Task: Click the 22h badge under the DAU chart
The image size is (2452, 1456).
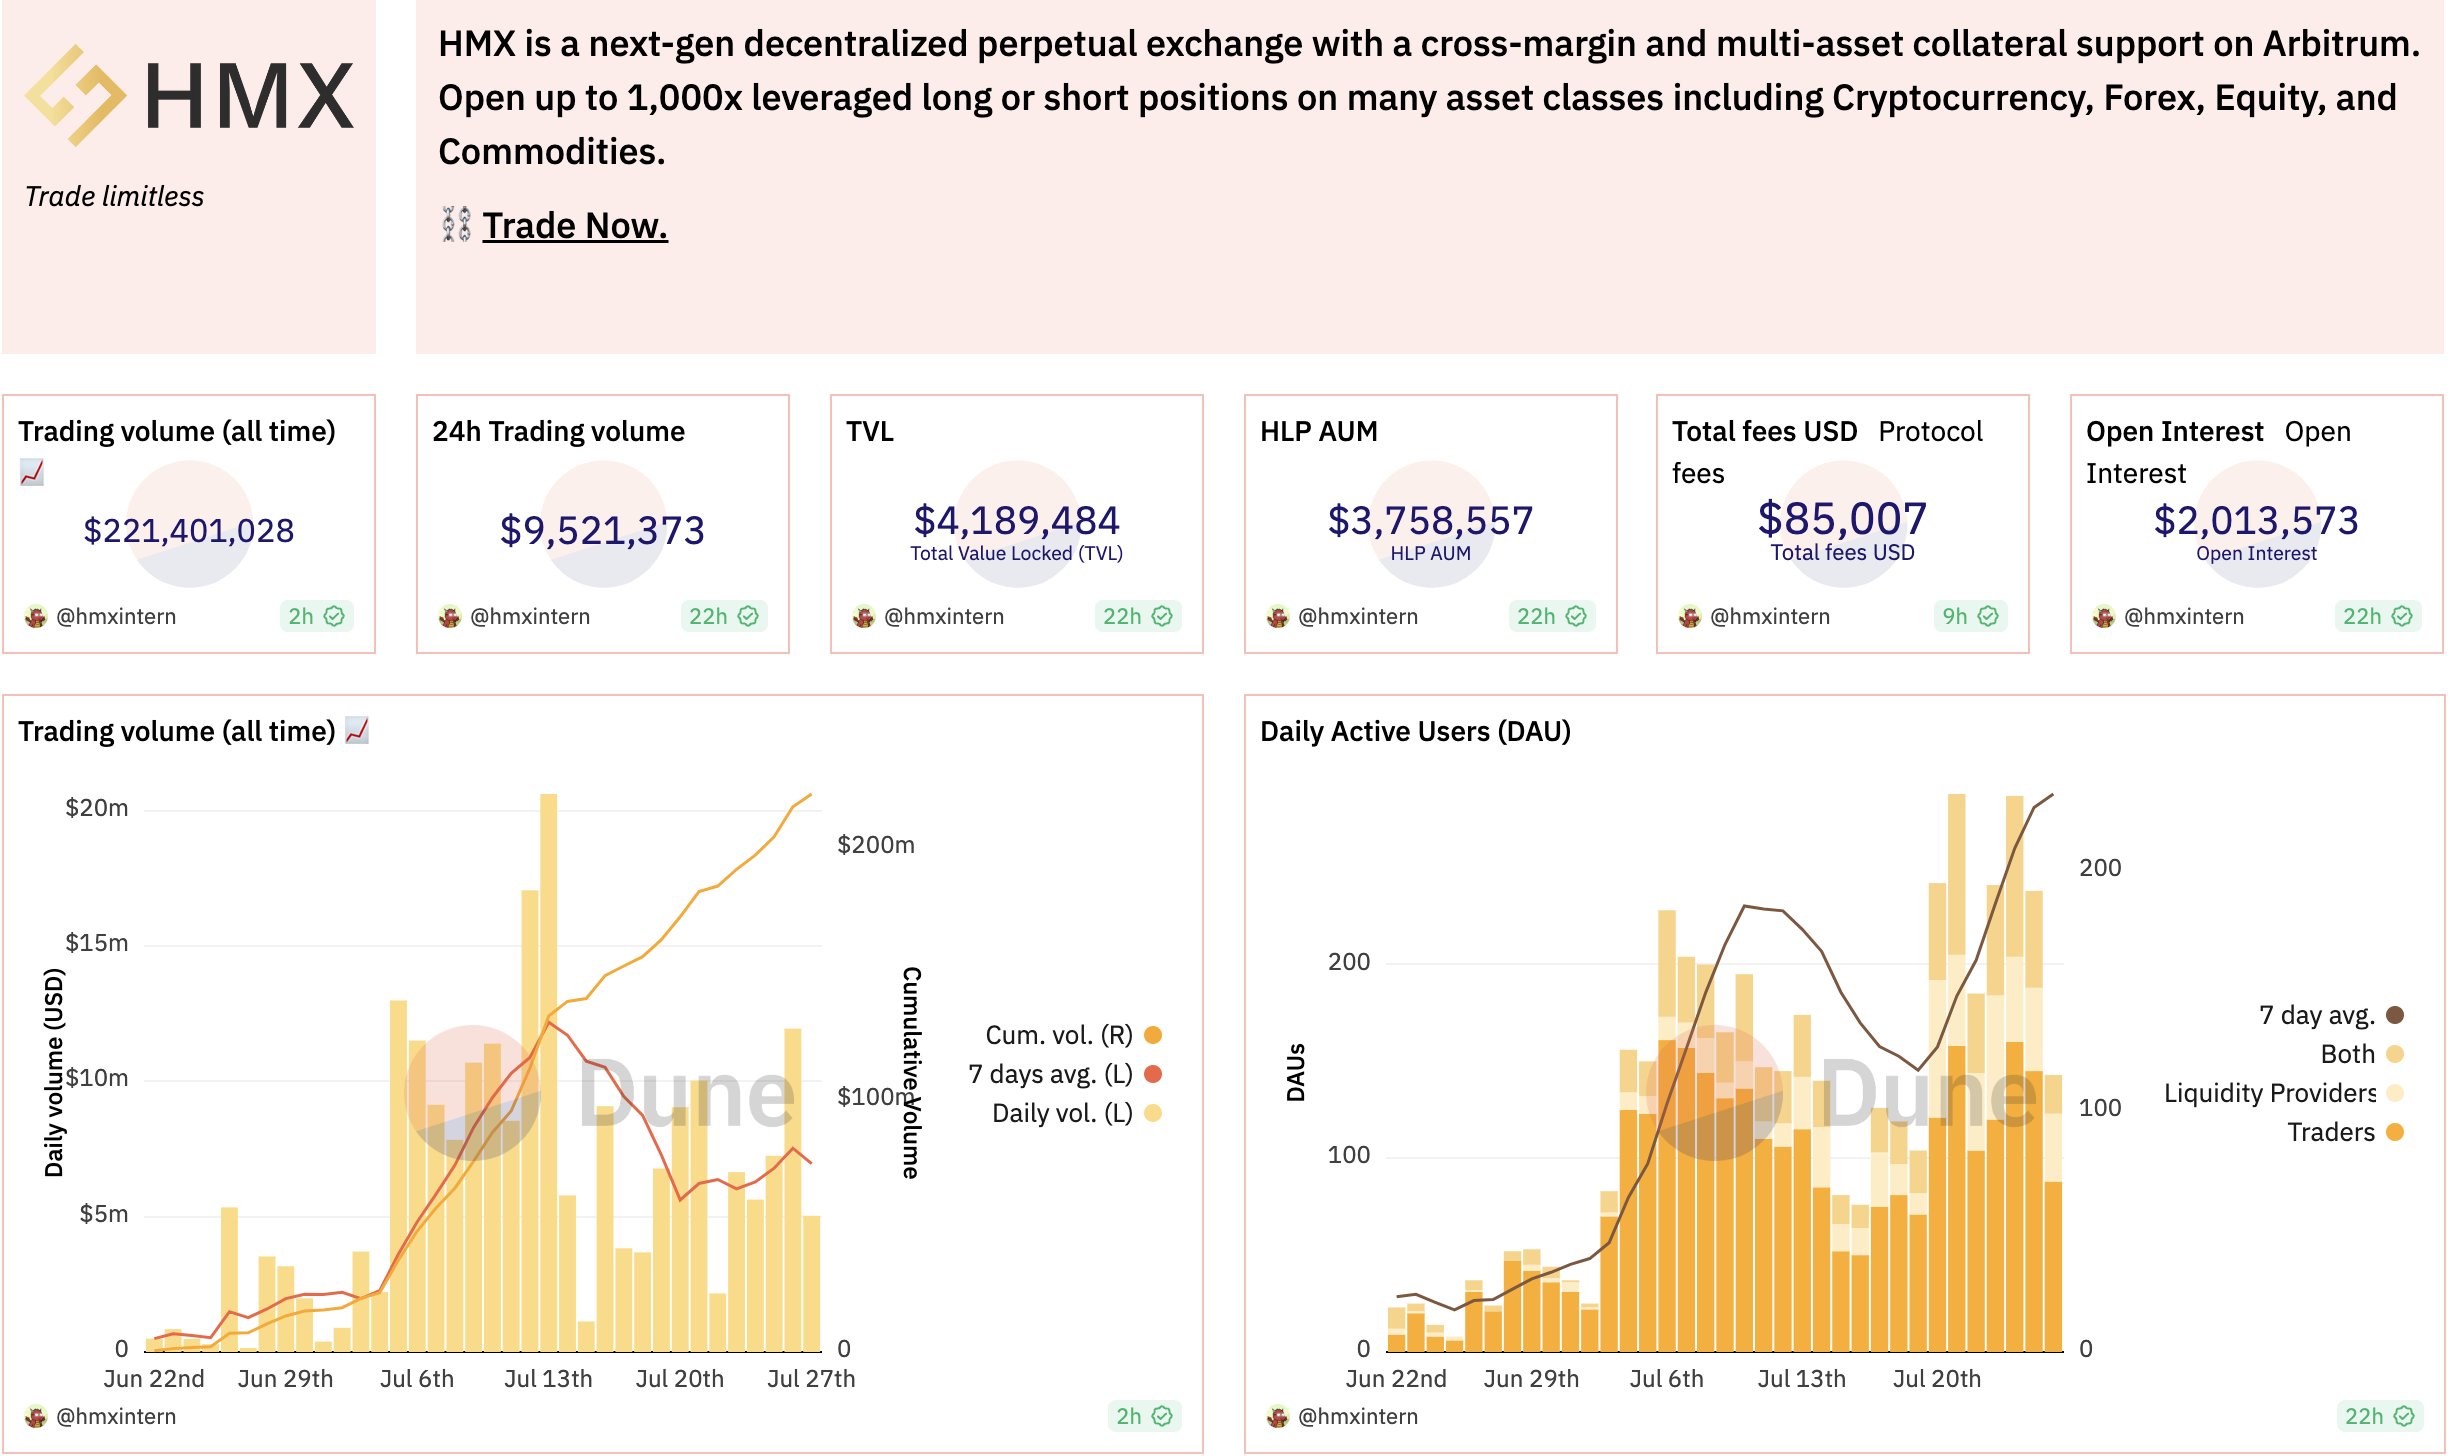Action: (x=2379, y=1416)
